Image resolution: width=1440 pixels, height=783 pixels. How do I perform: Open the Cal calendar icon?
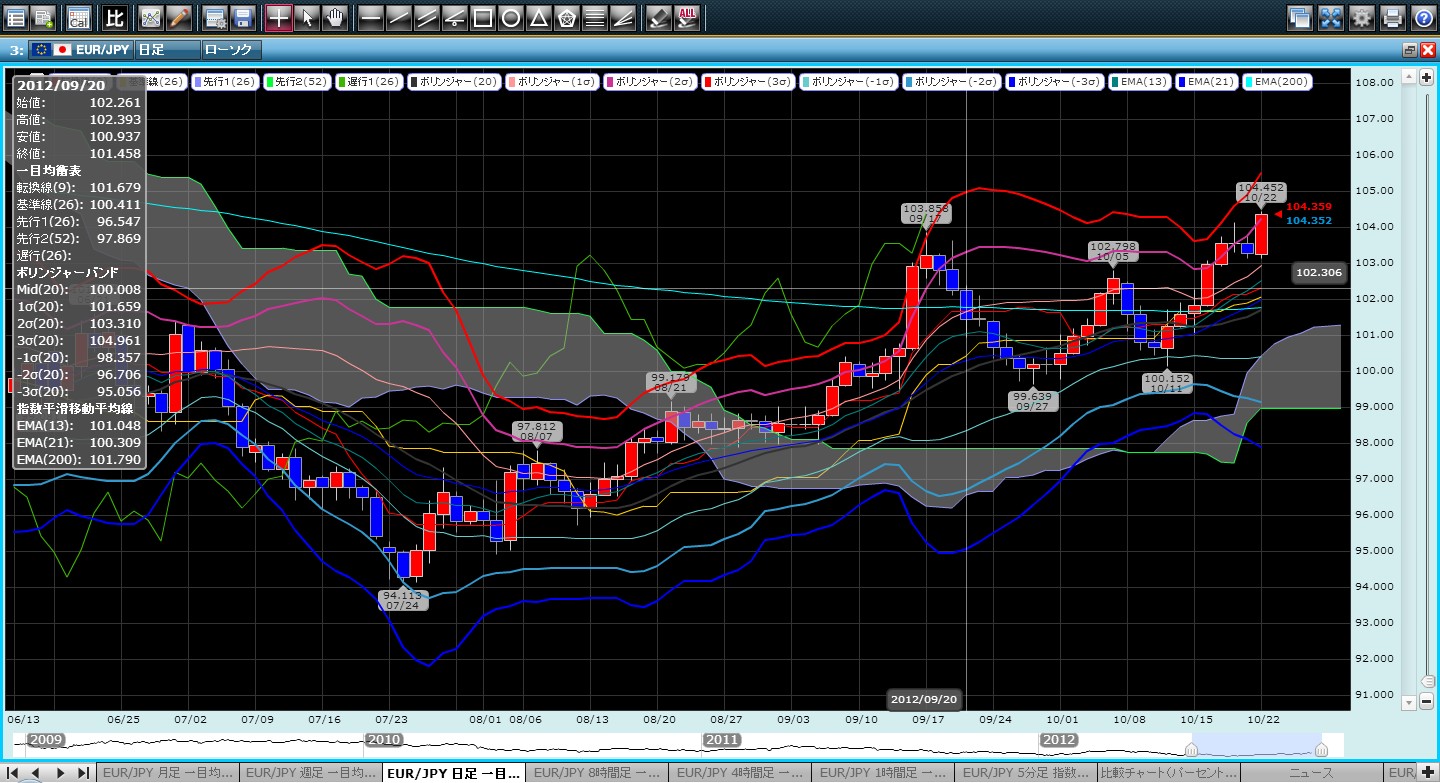[78, 17]
